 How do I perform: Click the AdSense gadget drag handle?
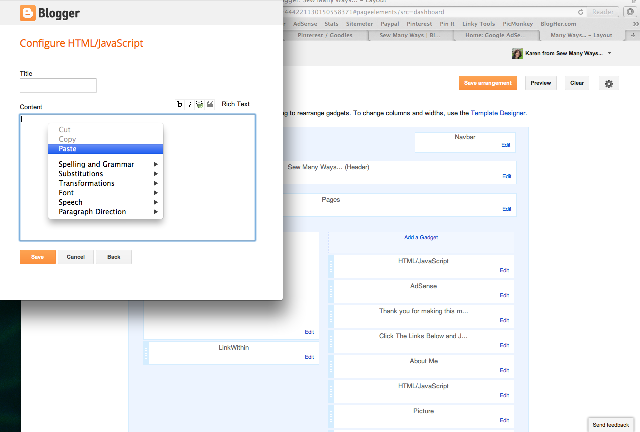(x=331, y=292)
